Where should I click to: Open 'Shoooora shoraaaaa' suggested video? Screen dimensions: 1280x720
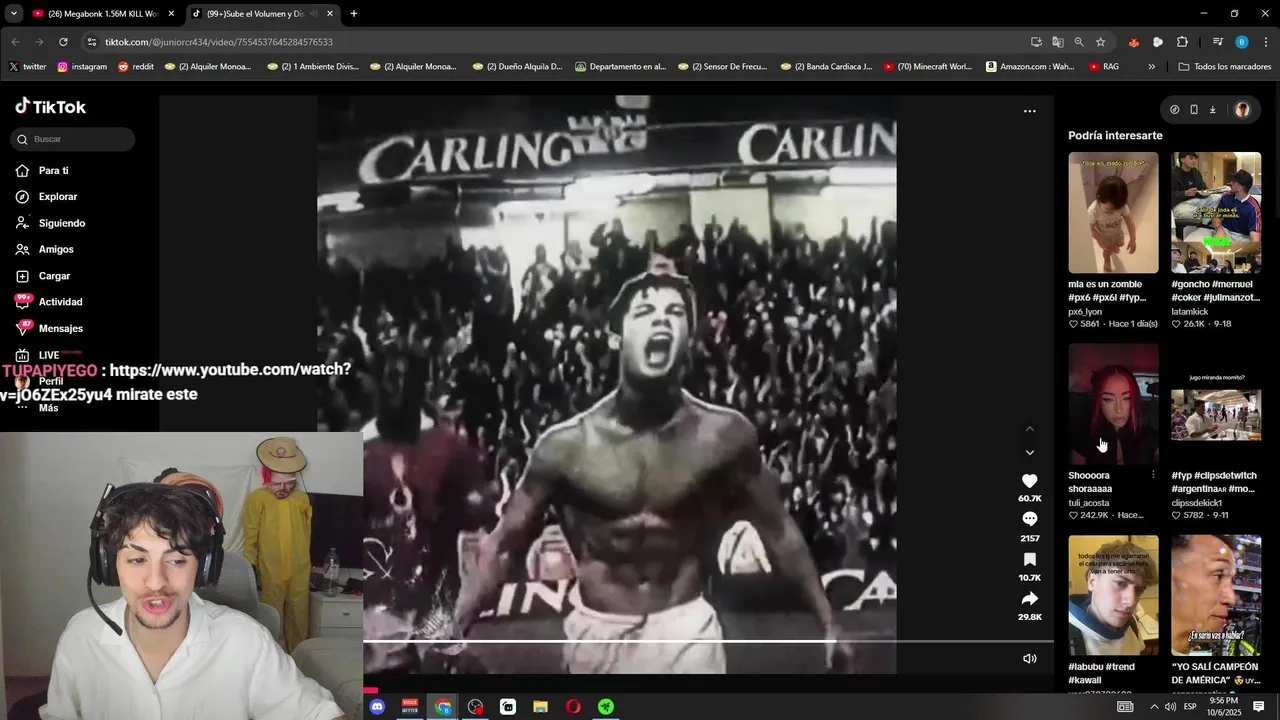pos(1113,404)
